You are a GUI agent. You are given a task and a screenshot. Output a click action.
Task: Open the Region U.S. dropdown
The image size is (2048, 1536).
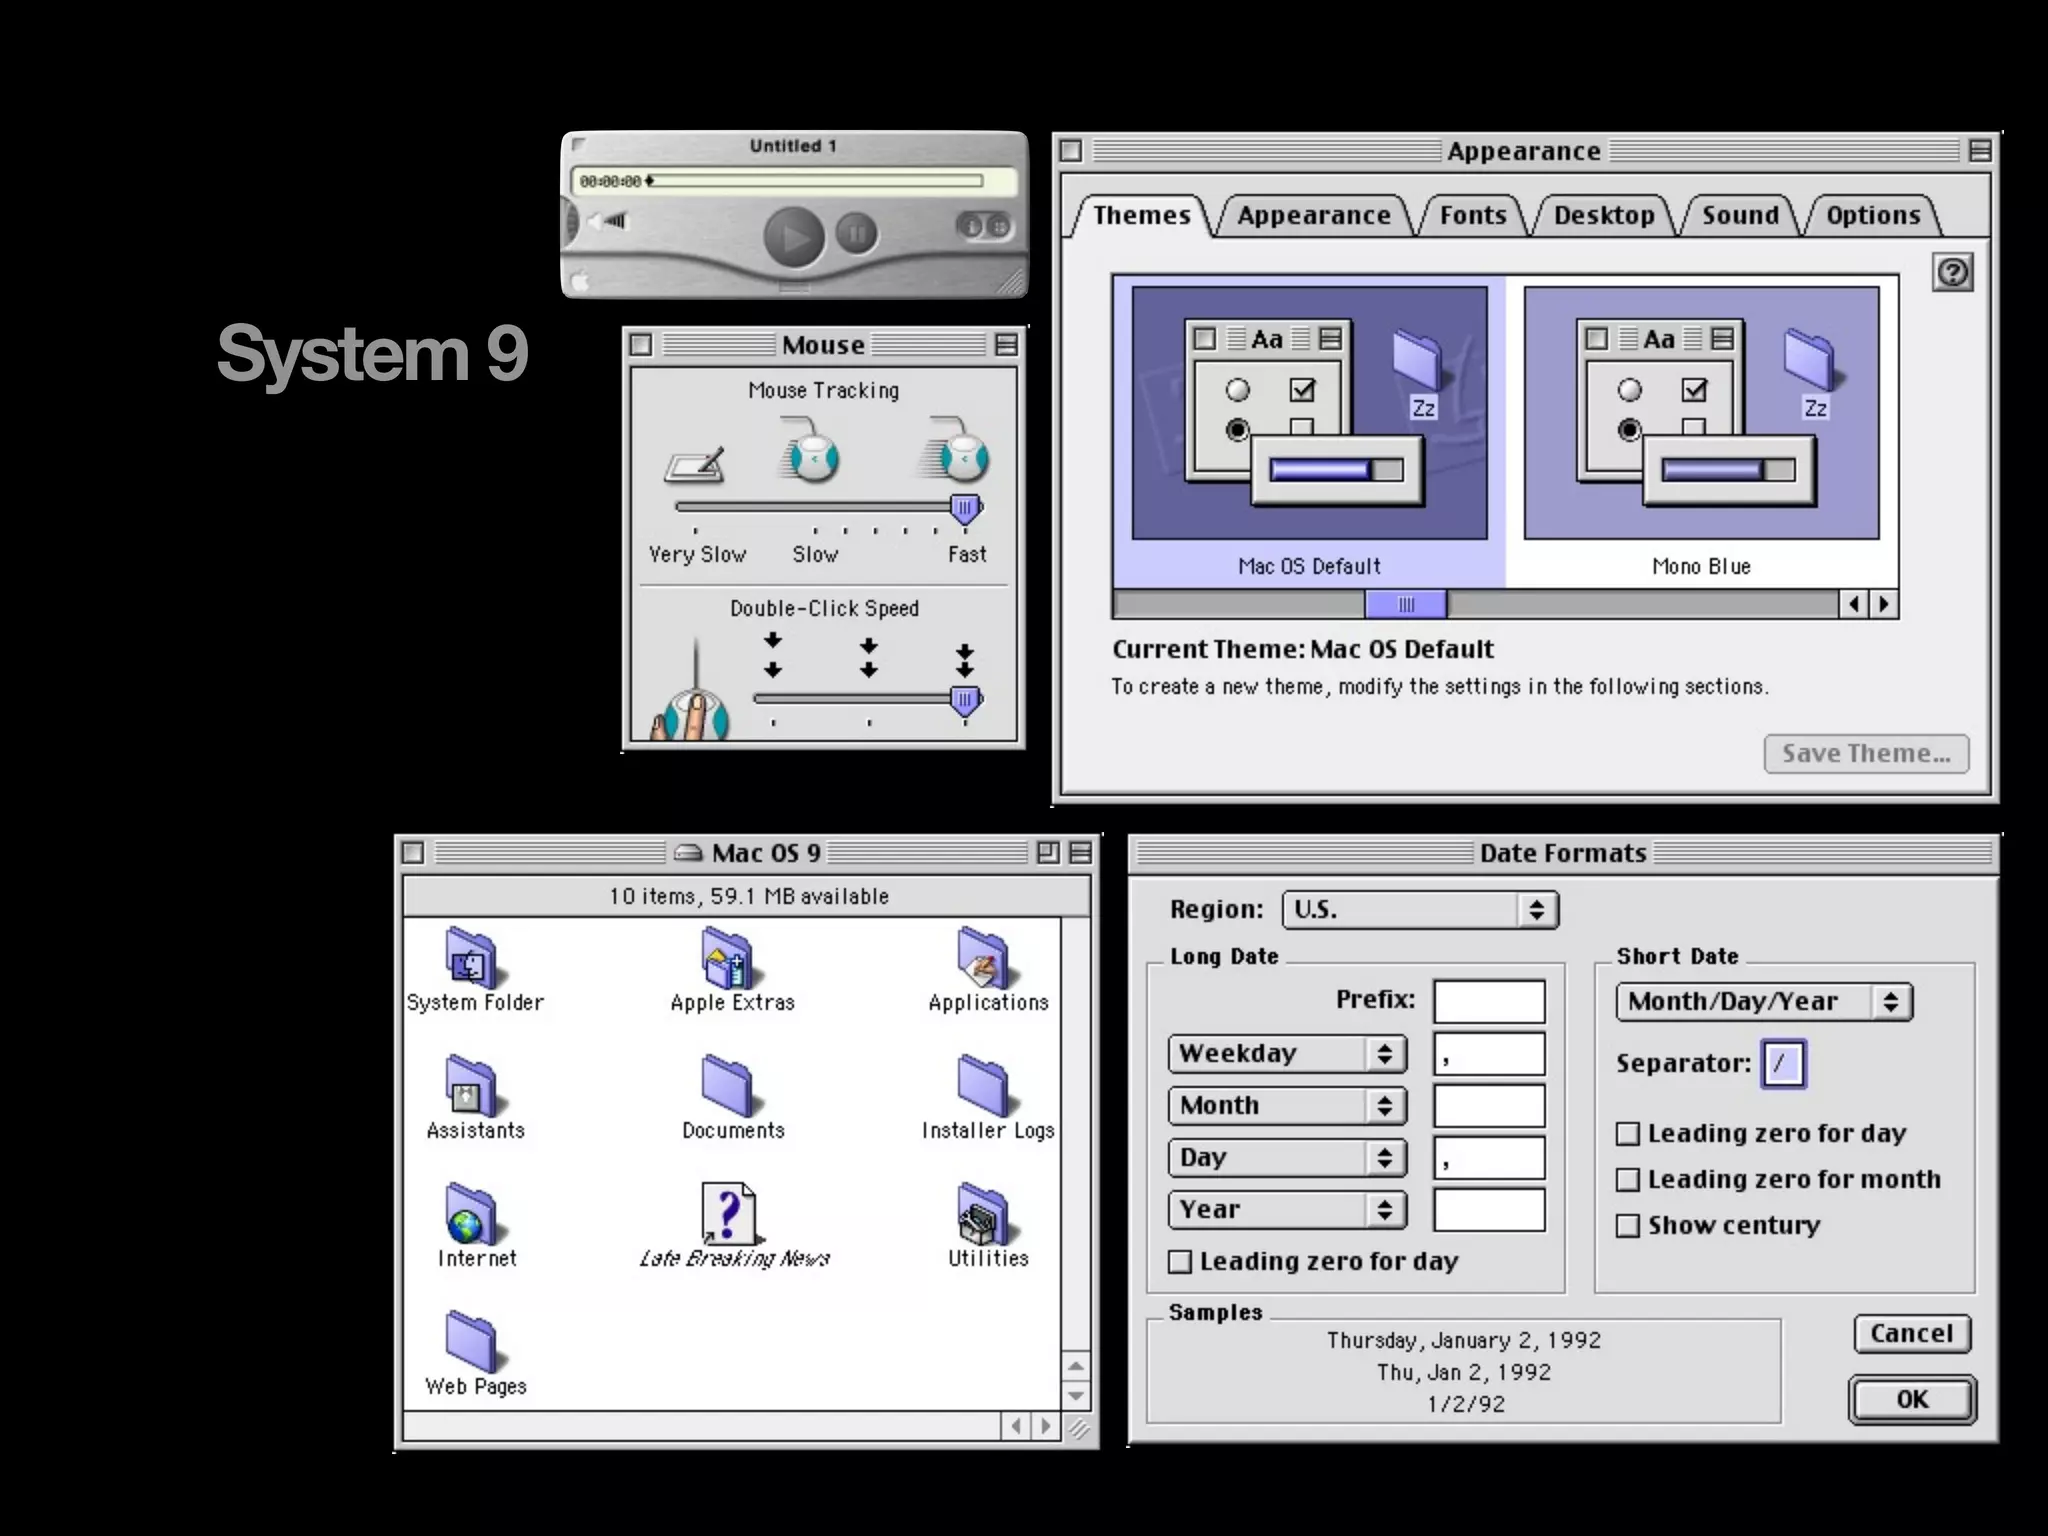tap(1420, 910)
